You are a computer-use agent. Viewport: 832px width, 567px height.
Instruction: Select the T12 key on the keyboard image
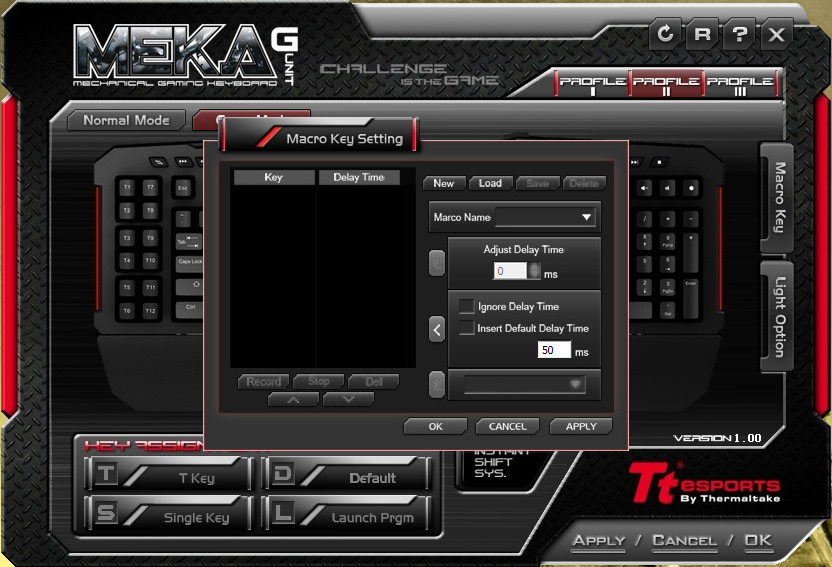click(151, 311)
